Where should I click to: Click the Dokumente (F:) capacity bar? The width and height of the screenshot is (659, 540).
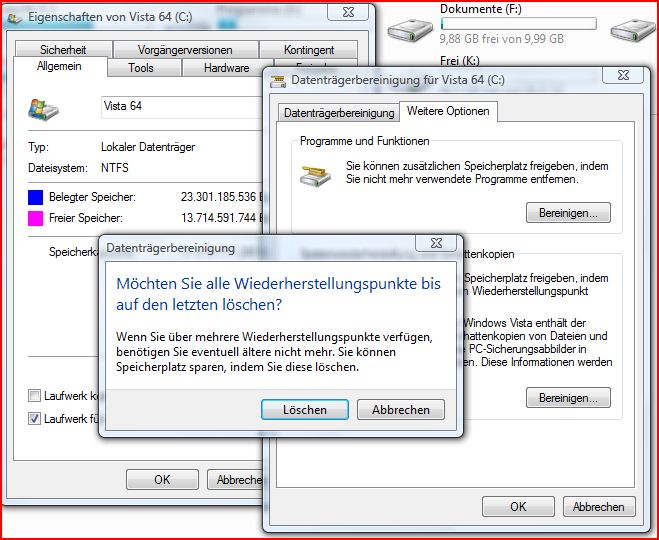click(519, 24)
